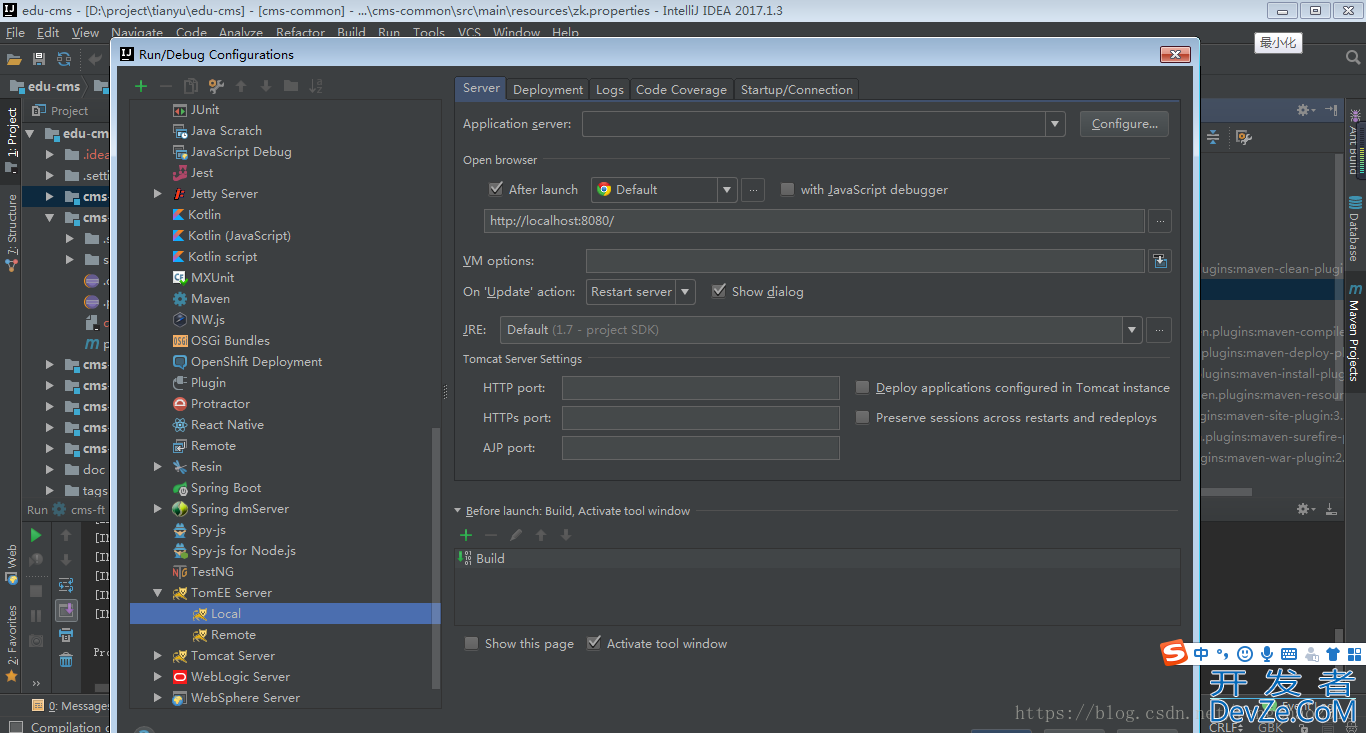The image size is (1366, 733).
Task: Open the Startup/Connection tab
Action: [796, 89]
